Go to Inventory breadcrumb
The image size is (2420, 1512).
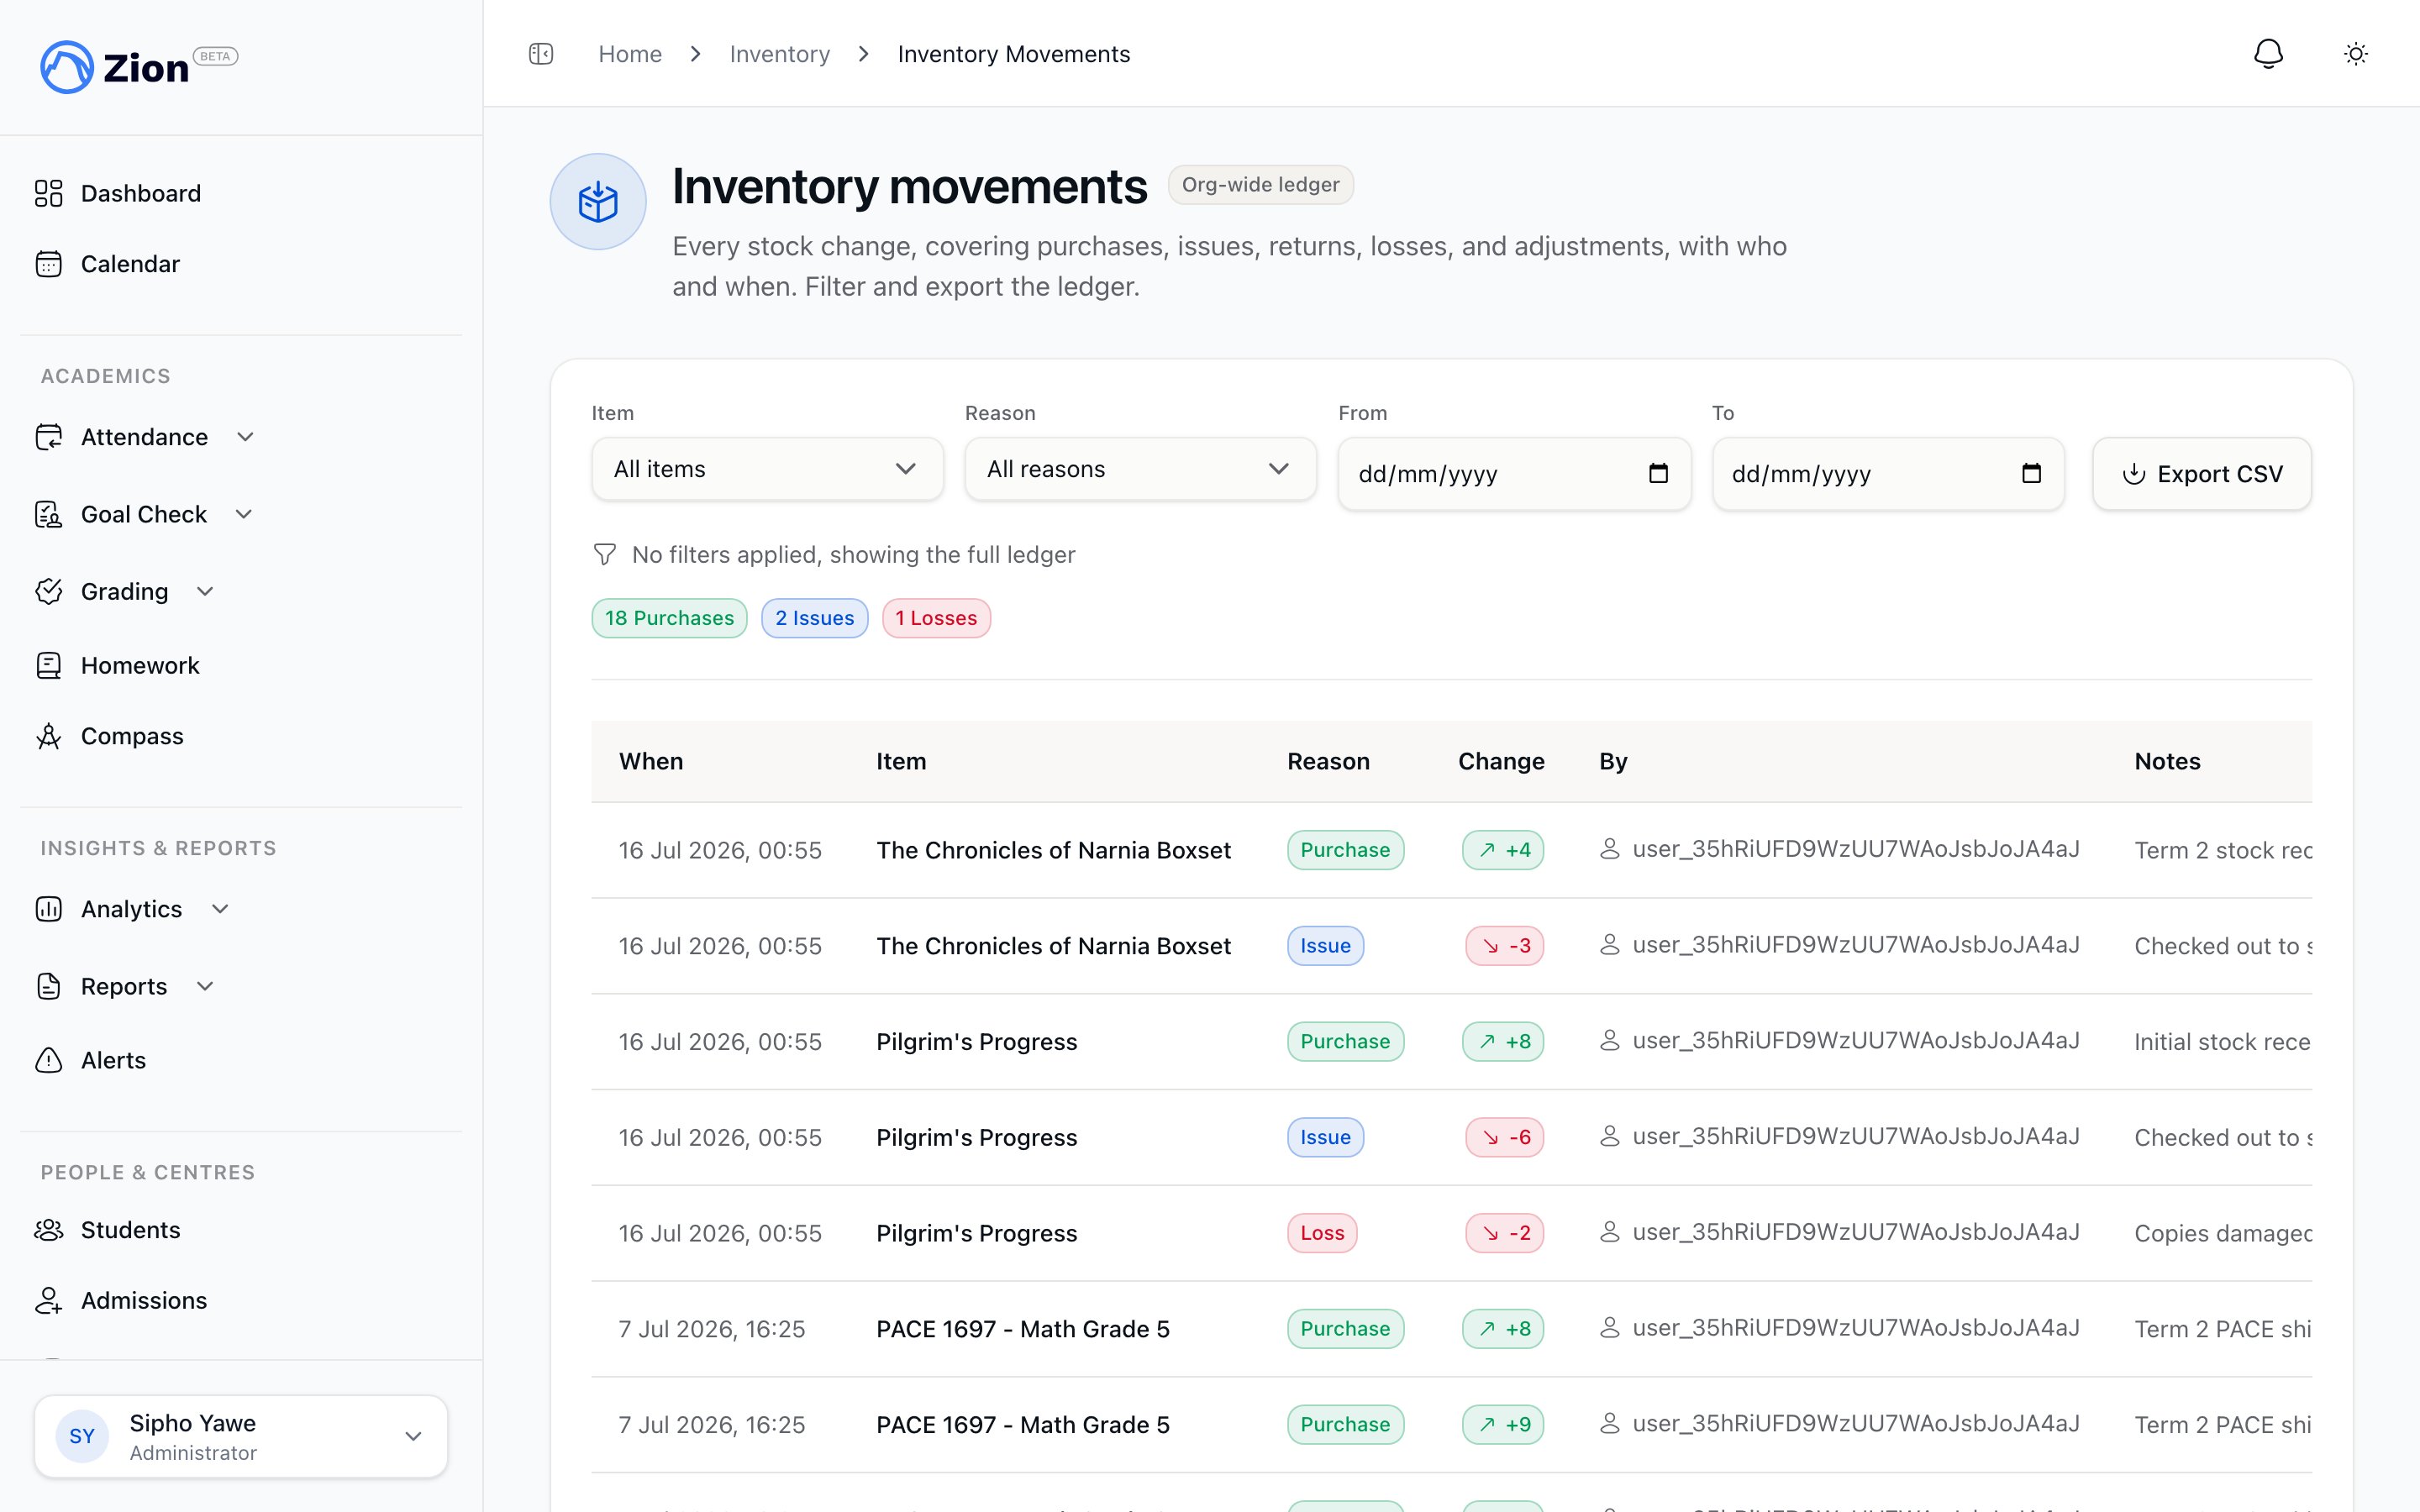(x=780, y=54)
